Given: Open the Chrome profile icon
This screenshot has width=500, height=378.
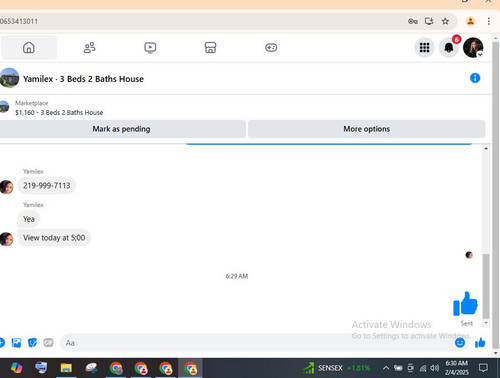Looking at the screenshot, I should click(471, 21).
